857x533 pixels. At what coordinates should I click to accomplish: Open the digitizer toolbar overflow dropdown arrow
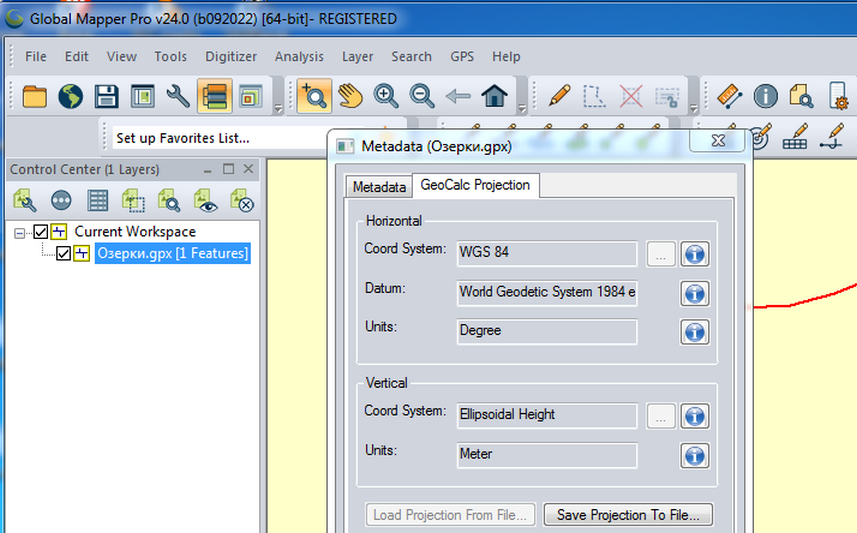click(x=694, y=108)
